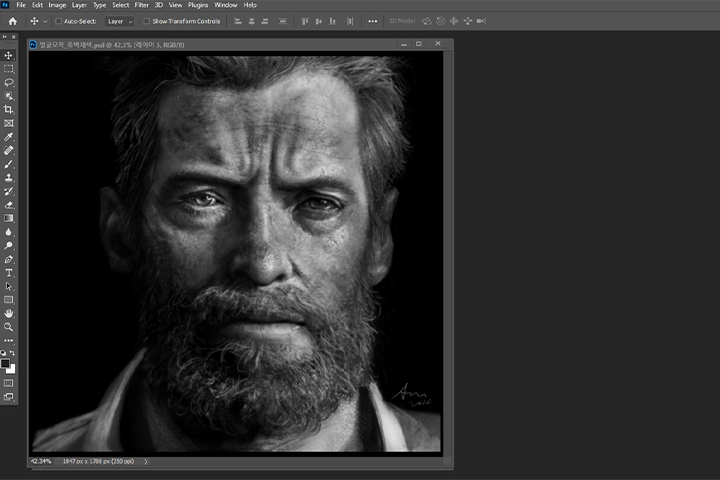Open the Filter menu
This screenshot has height=480, width=720.
pyautogui.click(x=141, y=5)
